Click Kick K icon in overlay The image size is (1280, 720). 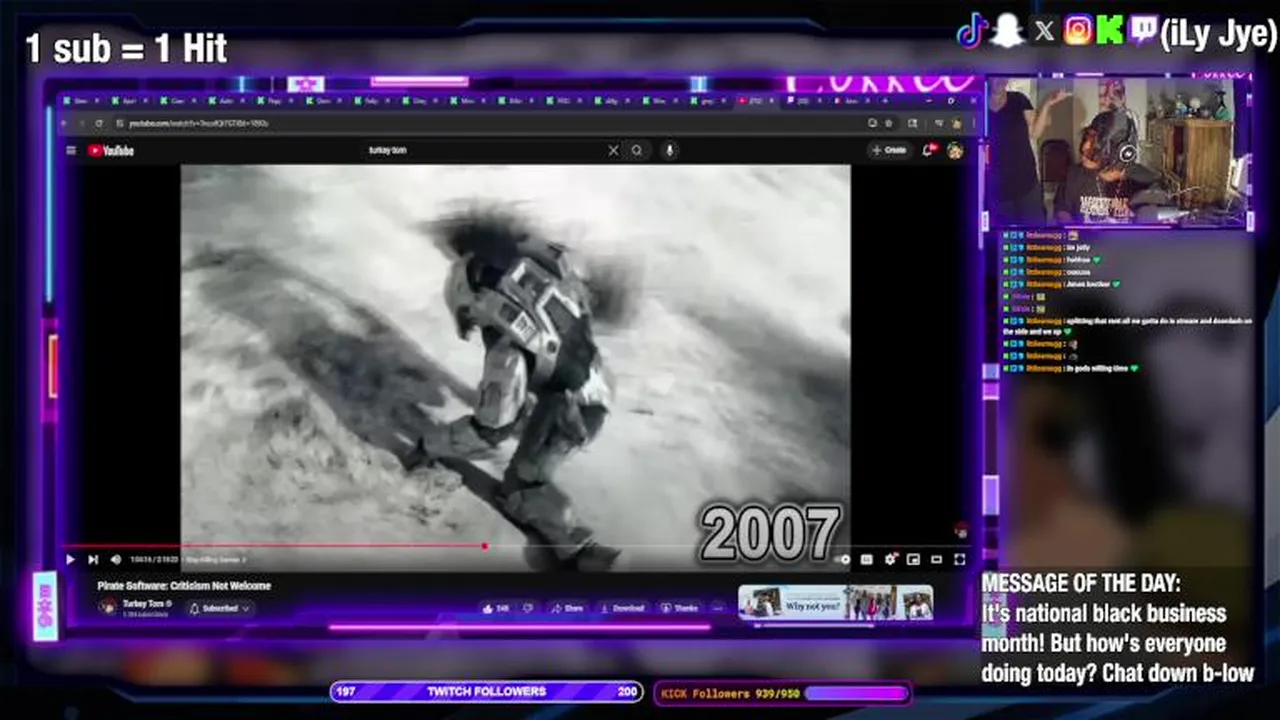coord(1110,31)
